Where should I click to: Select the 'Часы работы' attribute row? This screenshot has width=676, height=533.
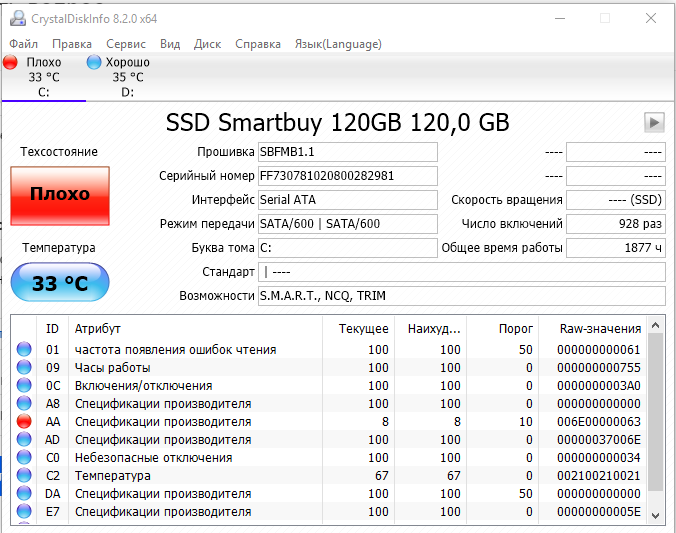[329, 367]
